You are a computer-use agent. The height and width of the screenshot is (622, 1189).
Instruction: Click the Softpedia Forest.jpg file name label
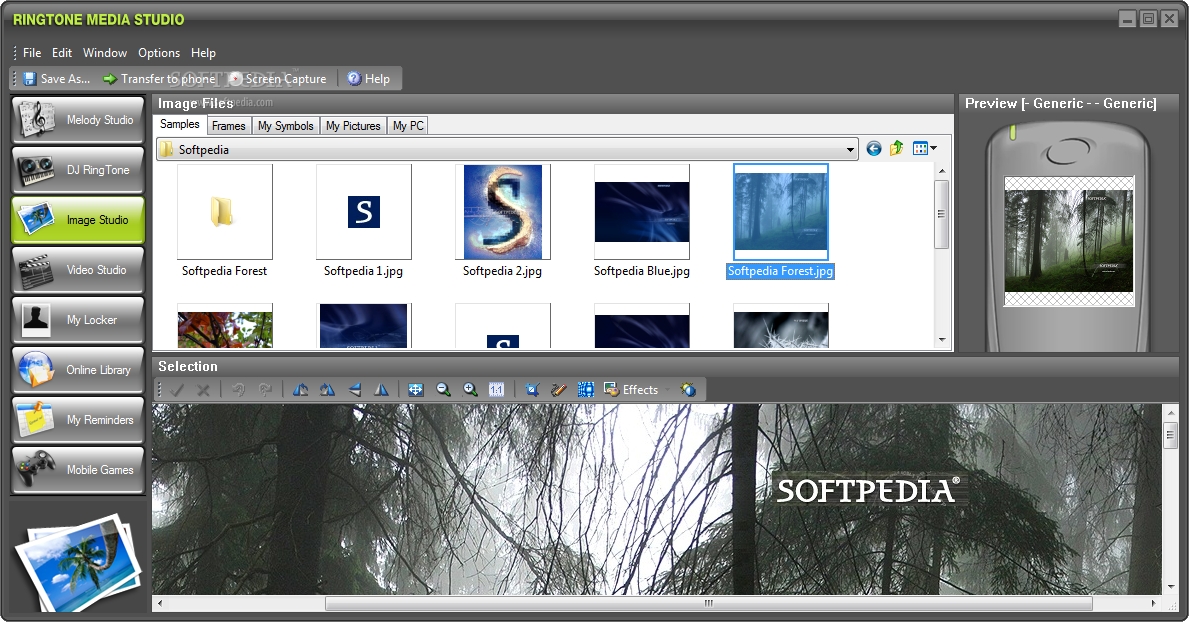click(x=780, y=271)
